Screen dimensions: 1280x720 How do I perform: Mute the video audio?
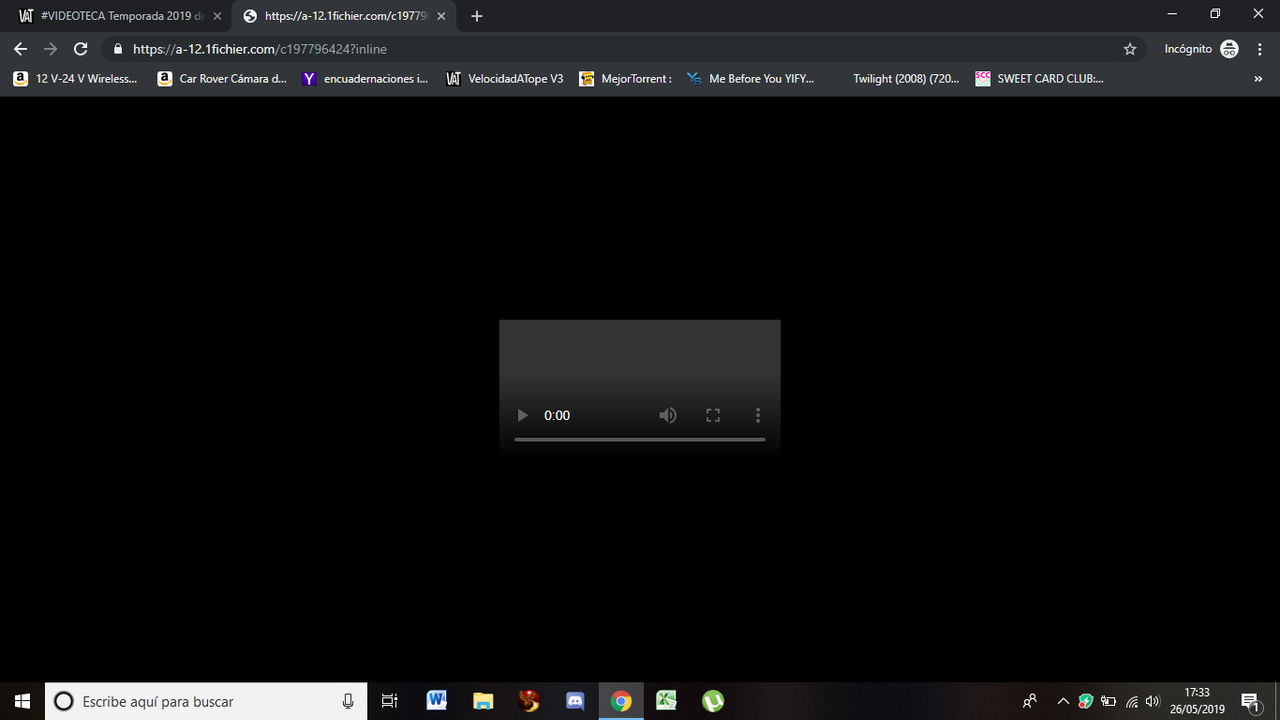[x=667, y=415]
